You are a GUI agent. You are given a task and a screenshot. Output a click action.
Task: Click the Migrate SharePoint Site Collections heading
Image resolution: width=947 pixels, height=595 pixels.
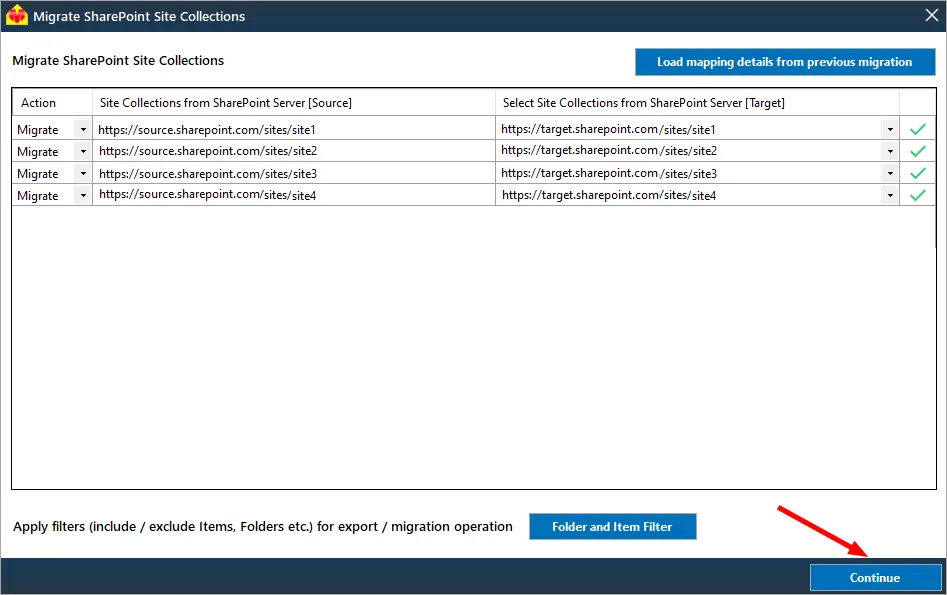(118, 60)
